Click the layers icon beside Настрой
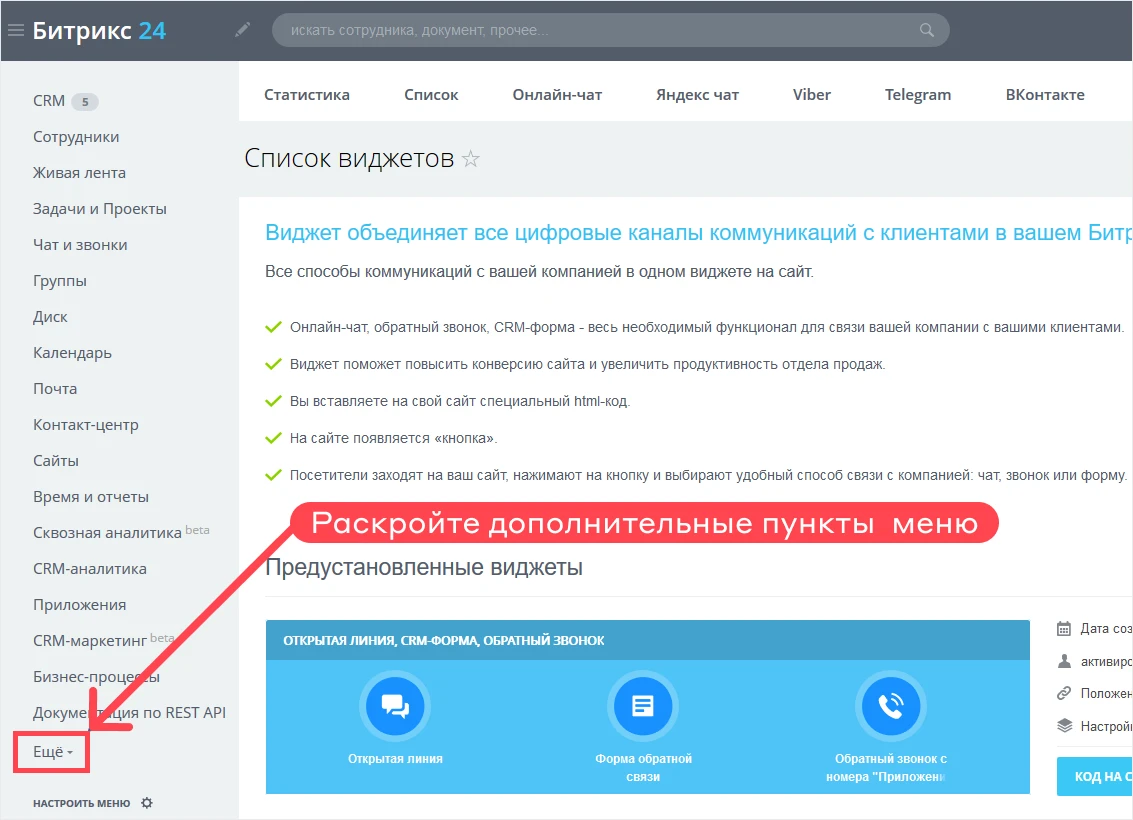Viewport: 1133px width, 820px height. (x=1064, y=726)
